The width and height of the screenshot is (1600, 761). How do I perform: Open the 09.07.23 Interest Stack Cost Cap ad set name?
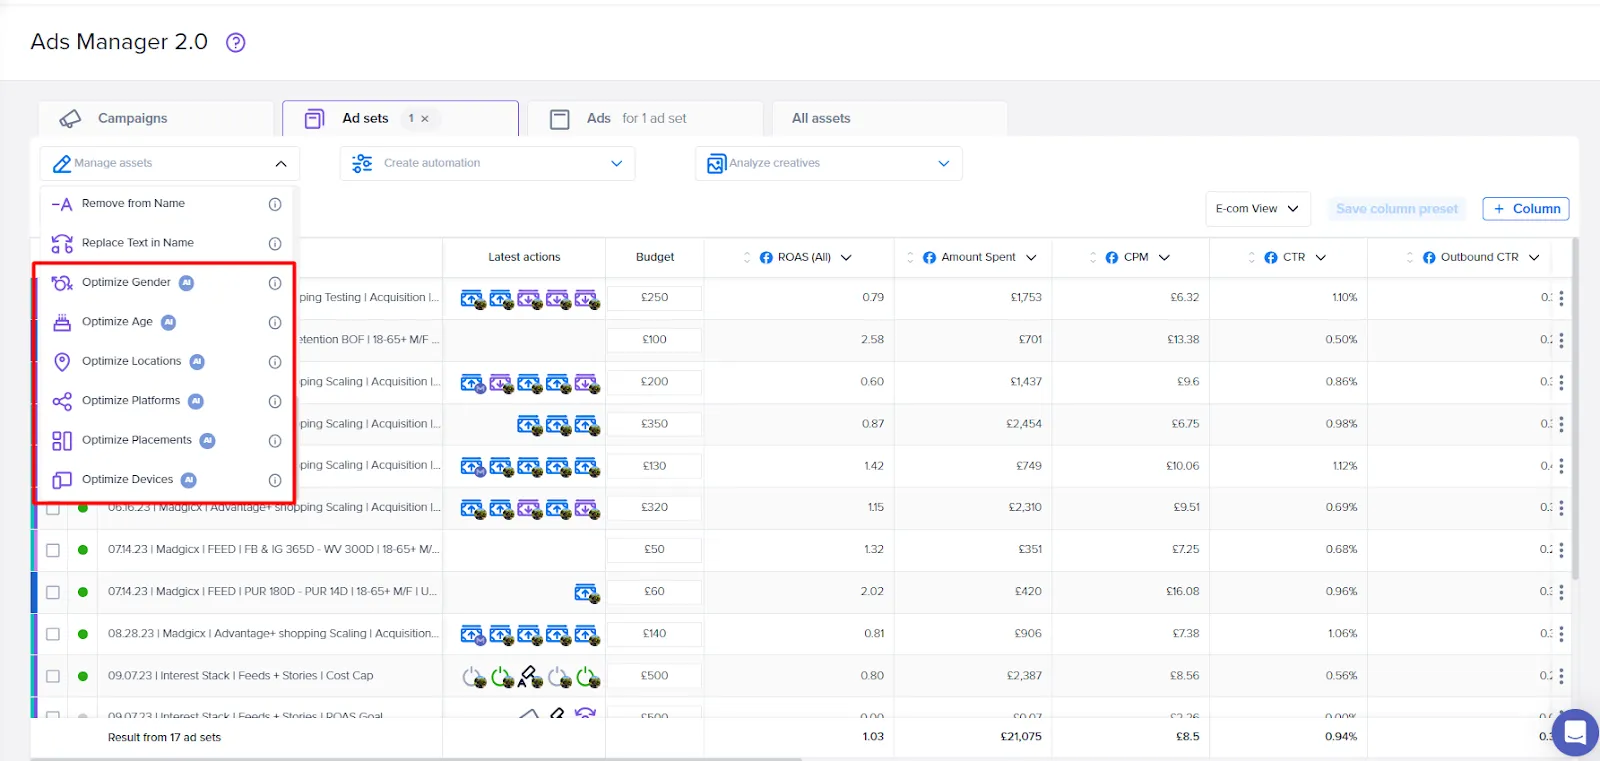(x=240, y=676)
